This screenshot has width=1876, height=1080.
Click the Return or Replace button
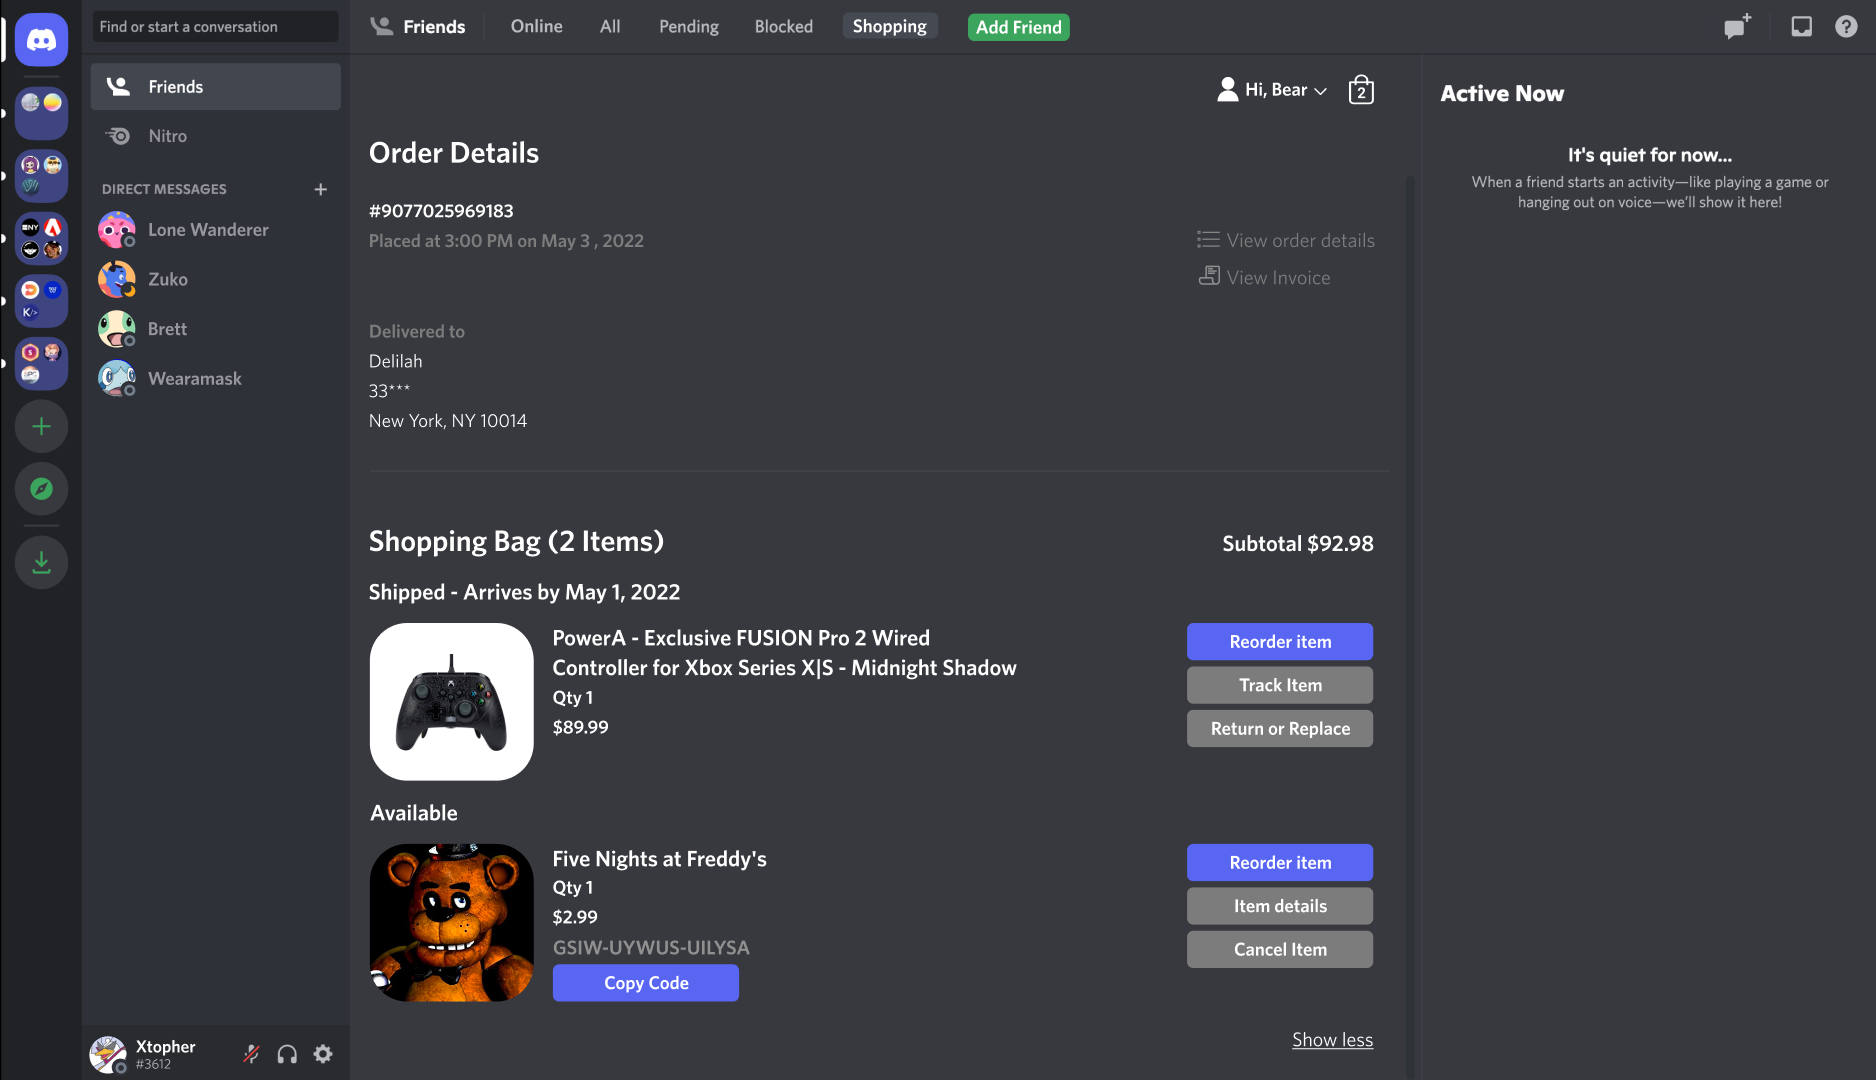coord(1280,729)
